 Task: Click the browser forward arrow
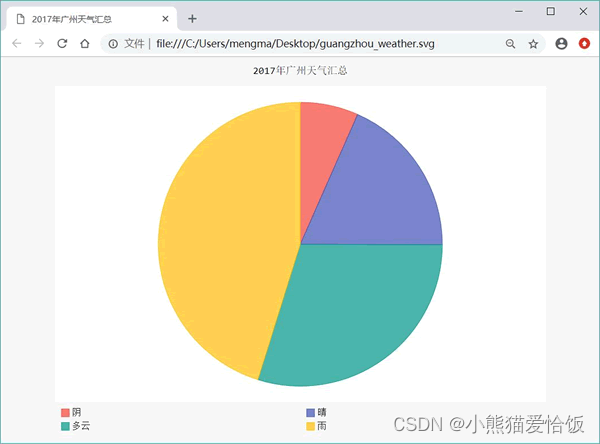[x=39, y=44]
